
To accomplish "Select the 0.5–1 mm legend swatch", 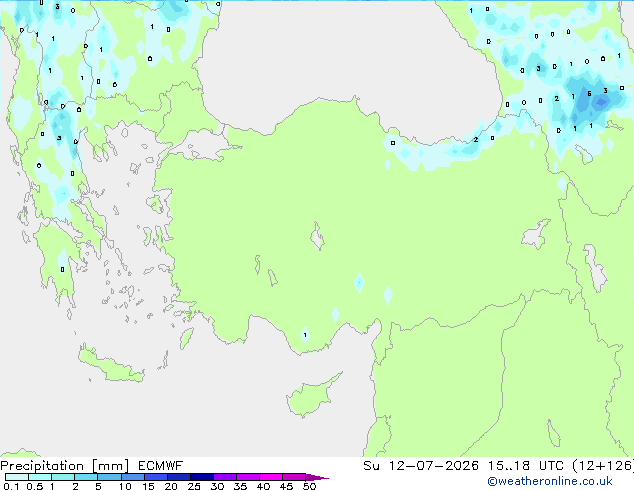I will [x=40, y=477].
